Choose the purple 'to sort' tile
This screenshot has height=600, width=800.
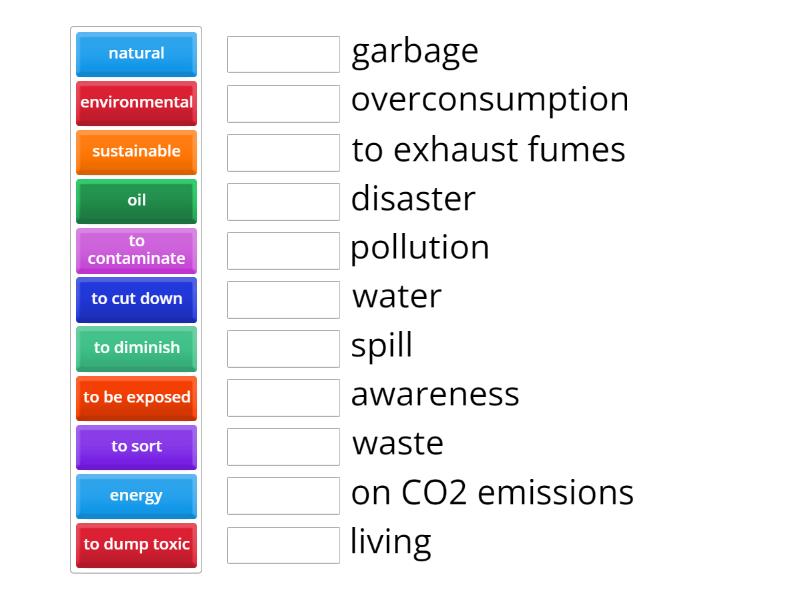[x=136, y=446]
